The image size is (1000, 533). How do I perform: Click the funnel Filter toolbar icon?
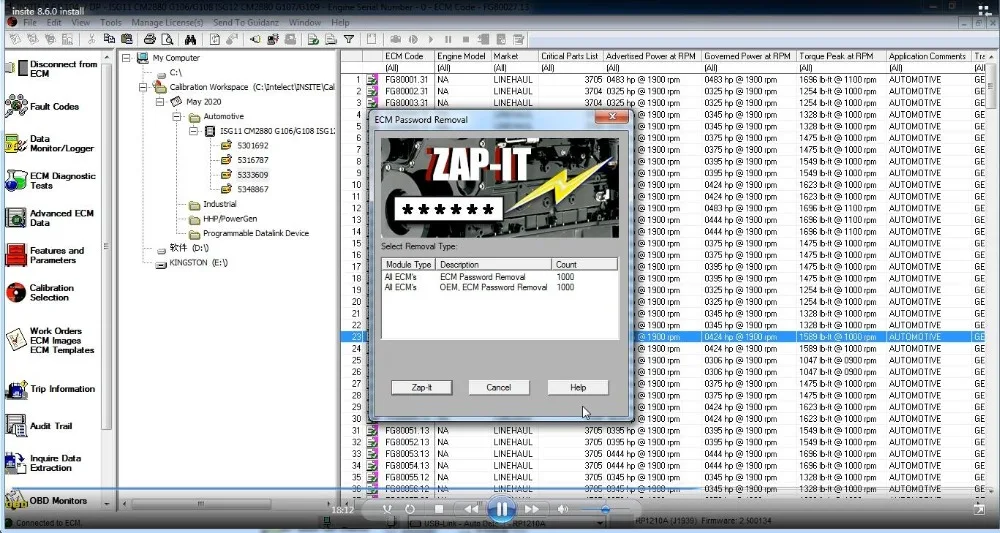[349, 40]
